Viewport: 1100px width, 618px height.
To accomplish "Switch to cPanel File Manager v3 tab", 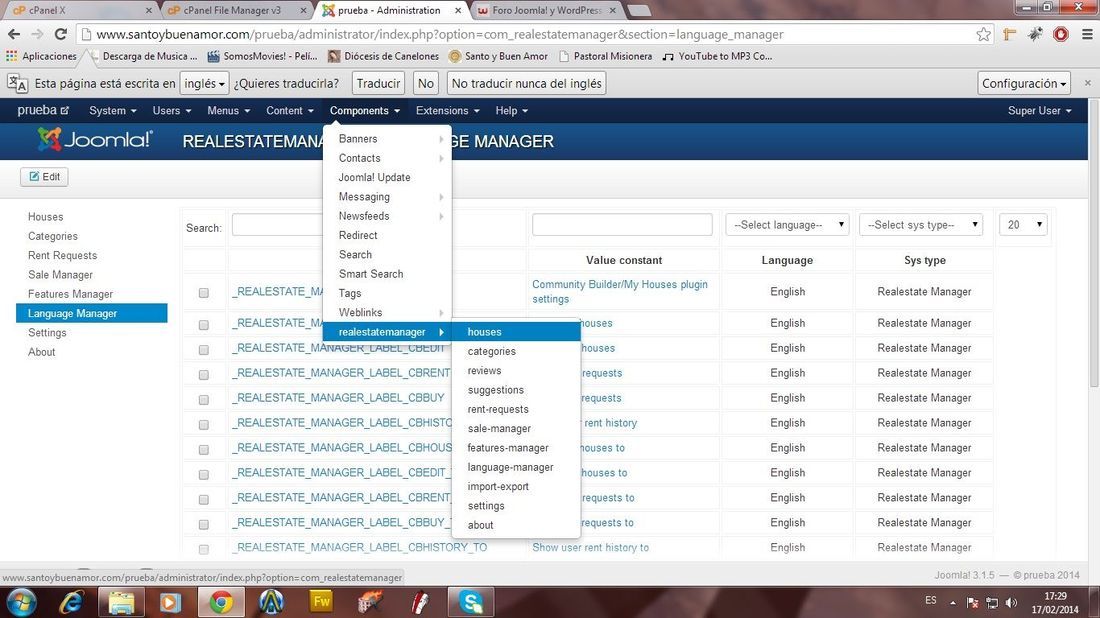I will click(232, 10).
